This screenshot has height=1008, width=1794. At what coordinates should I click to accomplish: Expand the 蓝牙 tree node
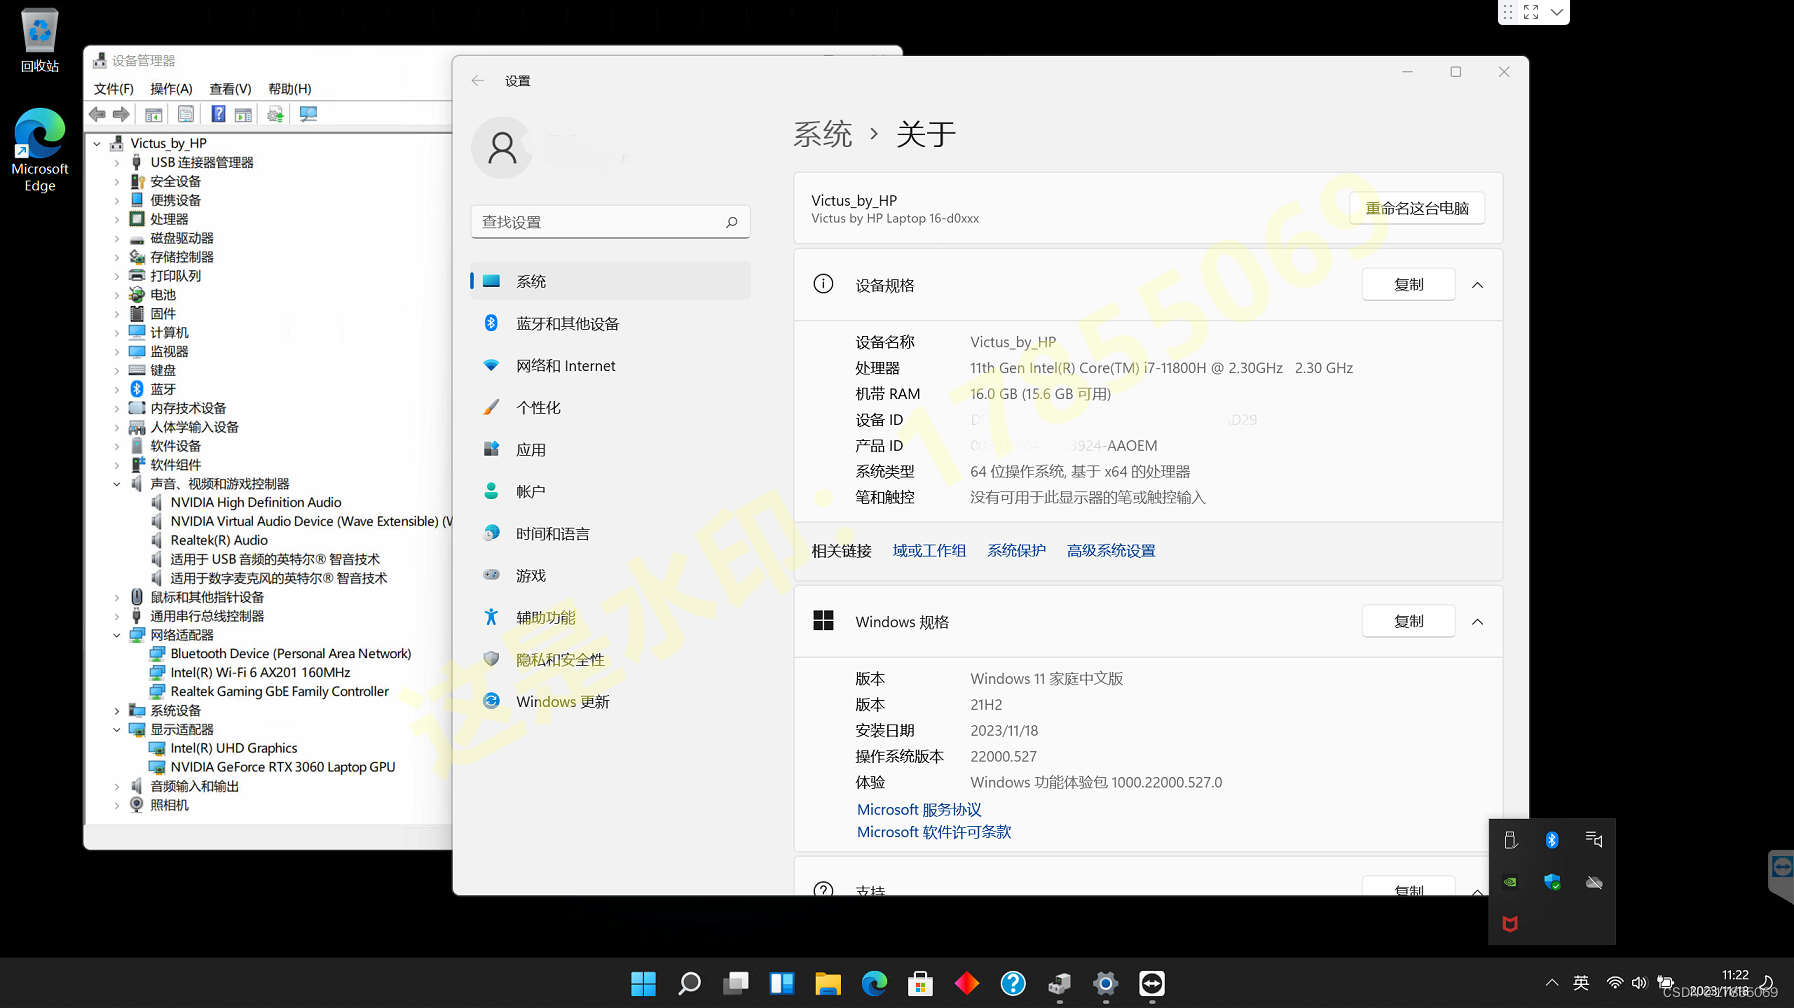117,390
